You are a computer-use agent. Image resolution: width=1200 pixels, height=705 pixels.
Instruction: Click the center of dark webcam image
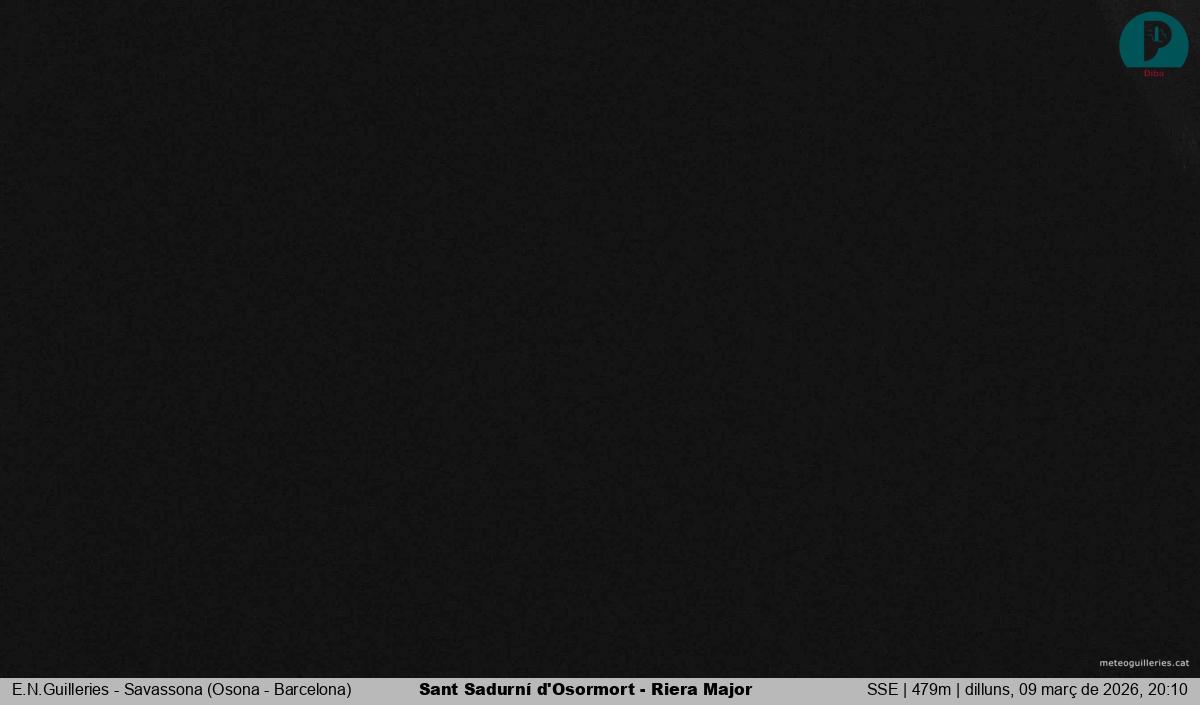pos(600,338)
